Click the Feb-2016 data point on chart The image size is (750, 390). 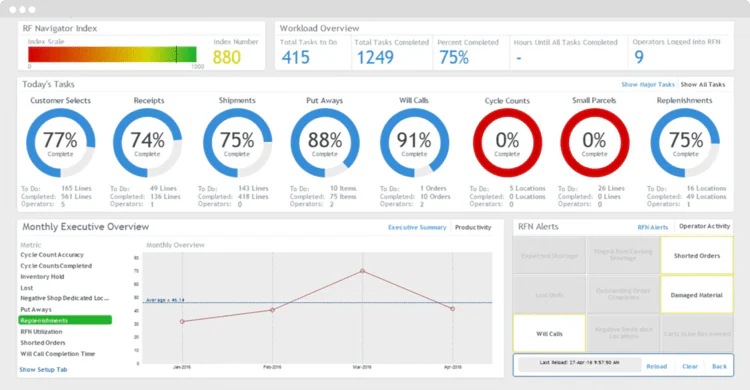point(273,310)
